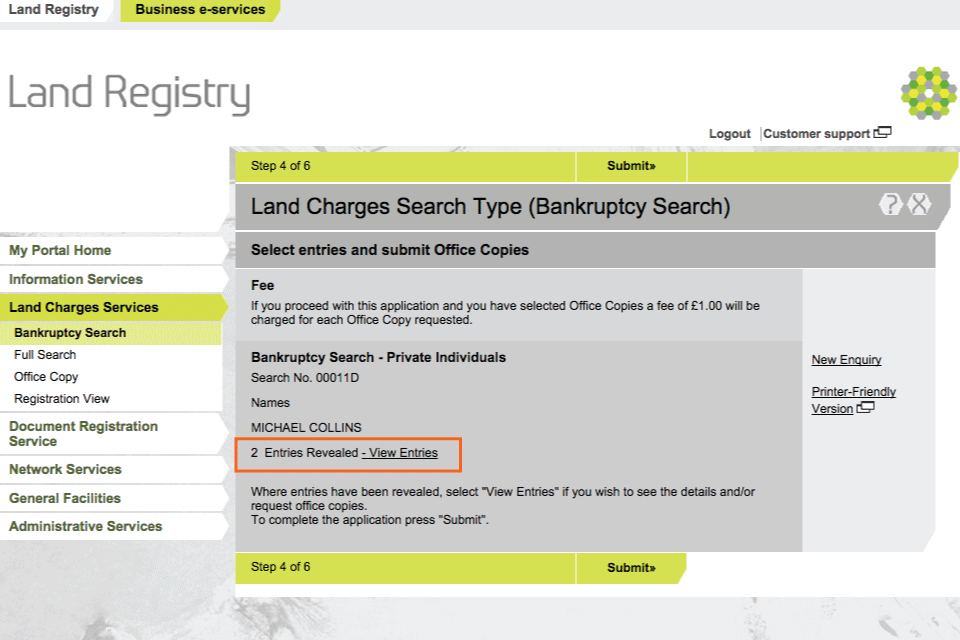Open the Printer-Friendly Version link
960x640 pixels.
(x=853, y=400)
